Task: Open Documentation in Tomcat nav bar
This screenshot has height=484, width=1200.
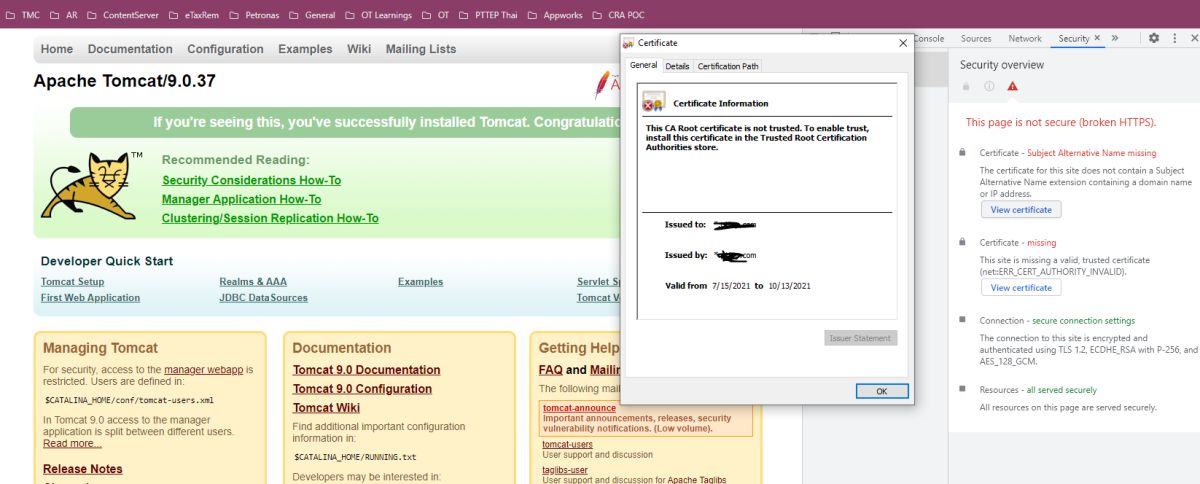Action: click(x=130, y=49)
